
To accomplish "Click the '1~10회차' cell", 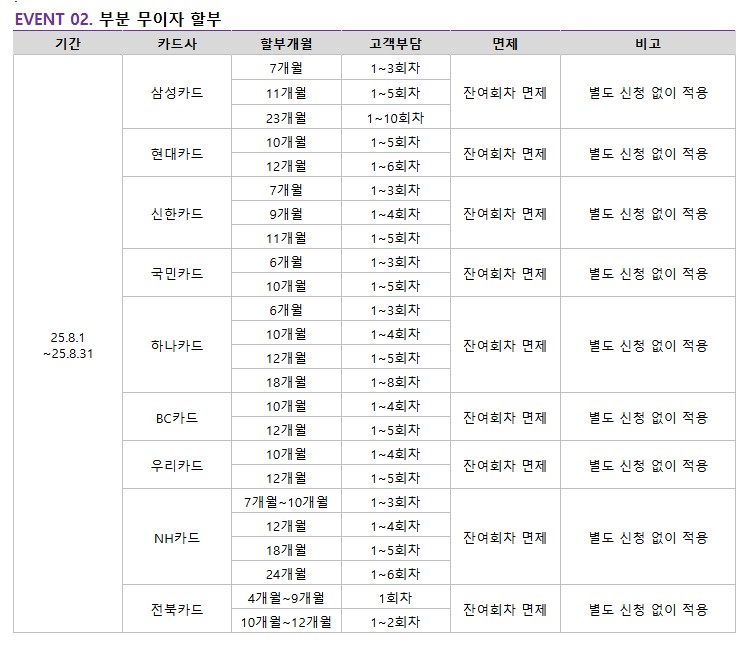I will [396, 118].
